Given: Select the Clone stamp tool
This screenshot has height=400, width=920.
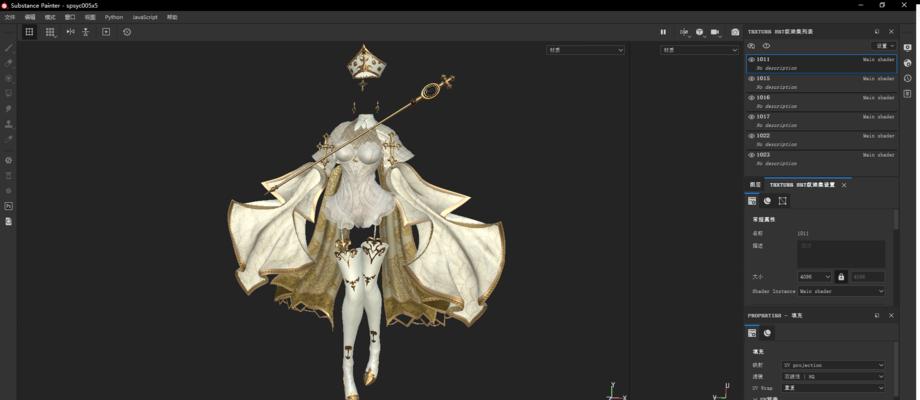Looking at the screenshot, I should [x=9, y=124].
